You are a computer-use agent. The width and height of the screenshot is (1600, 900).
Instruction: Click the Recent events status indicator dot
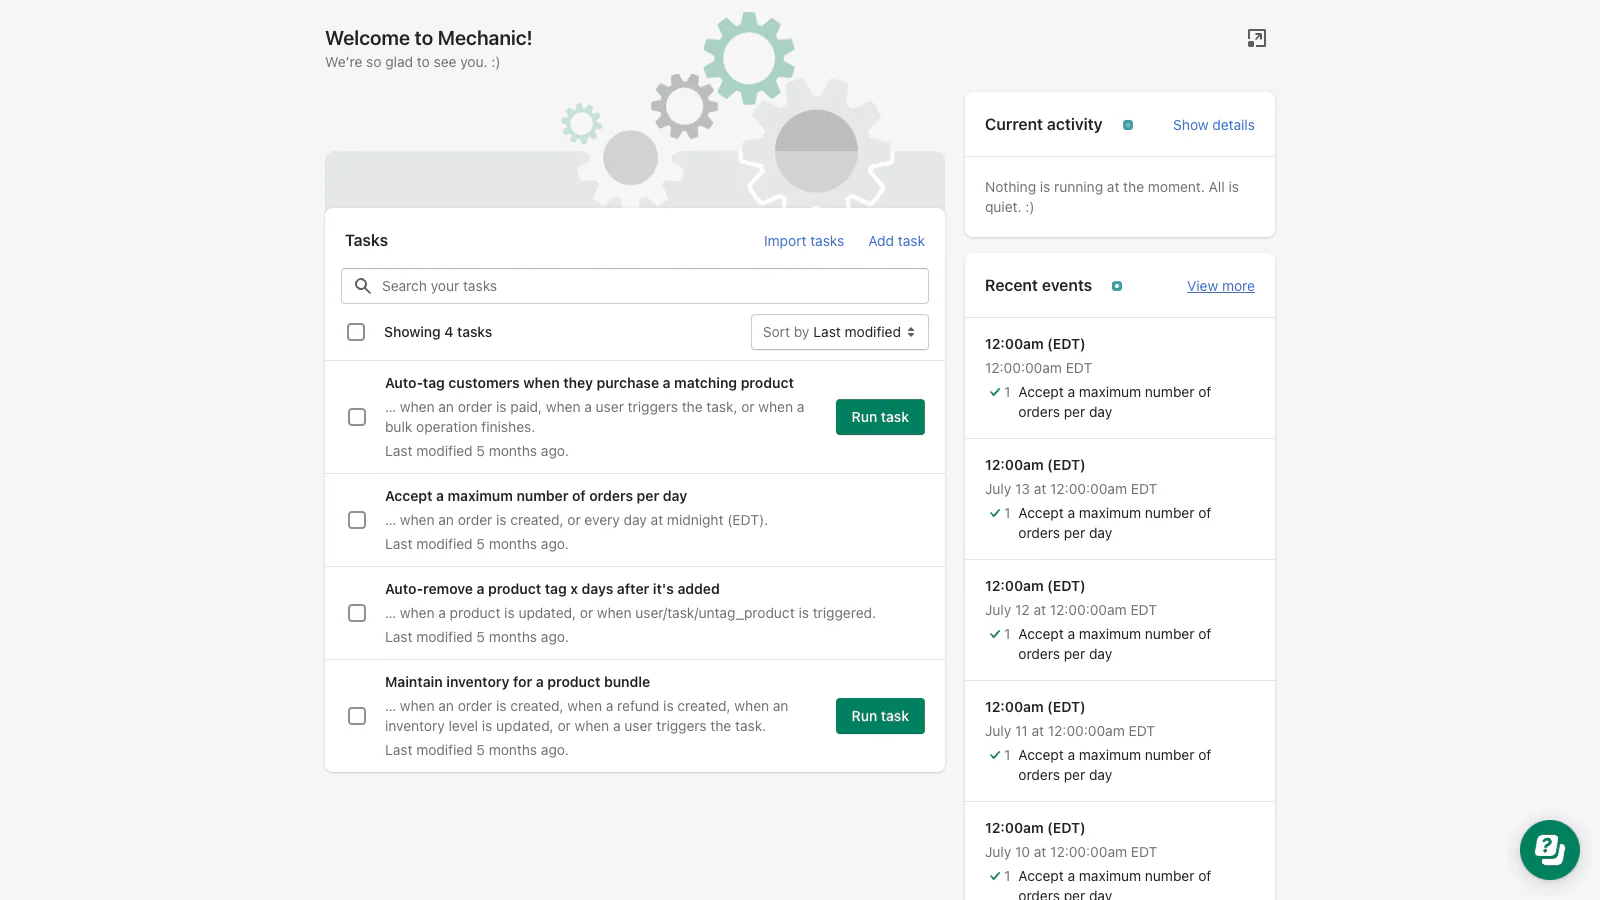1117,286
